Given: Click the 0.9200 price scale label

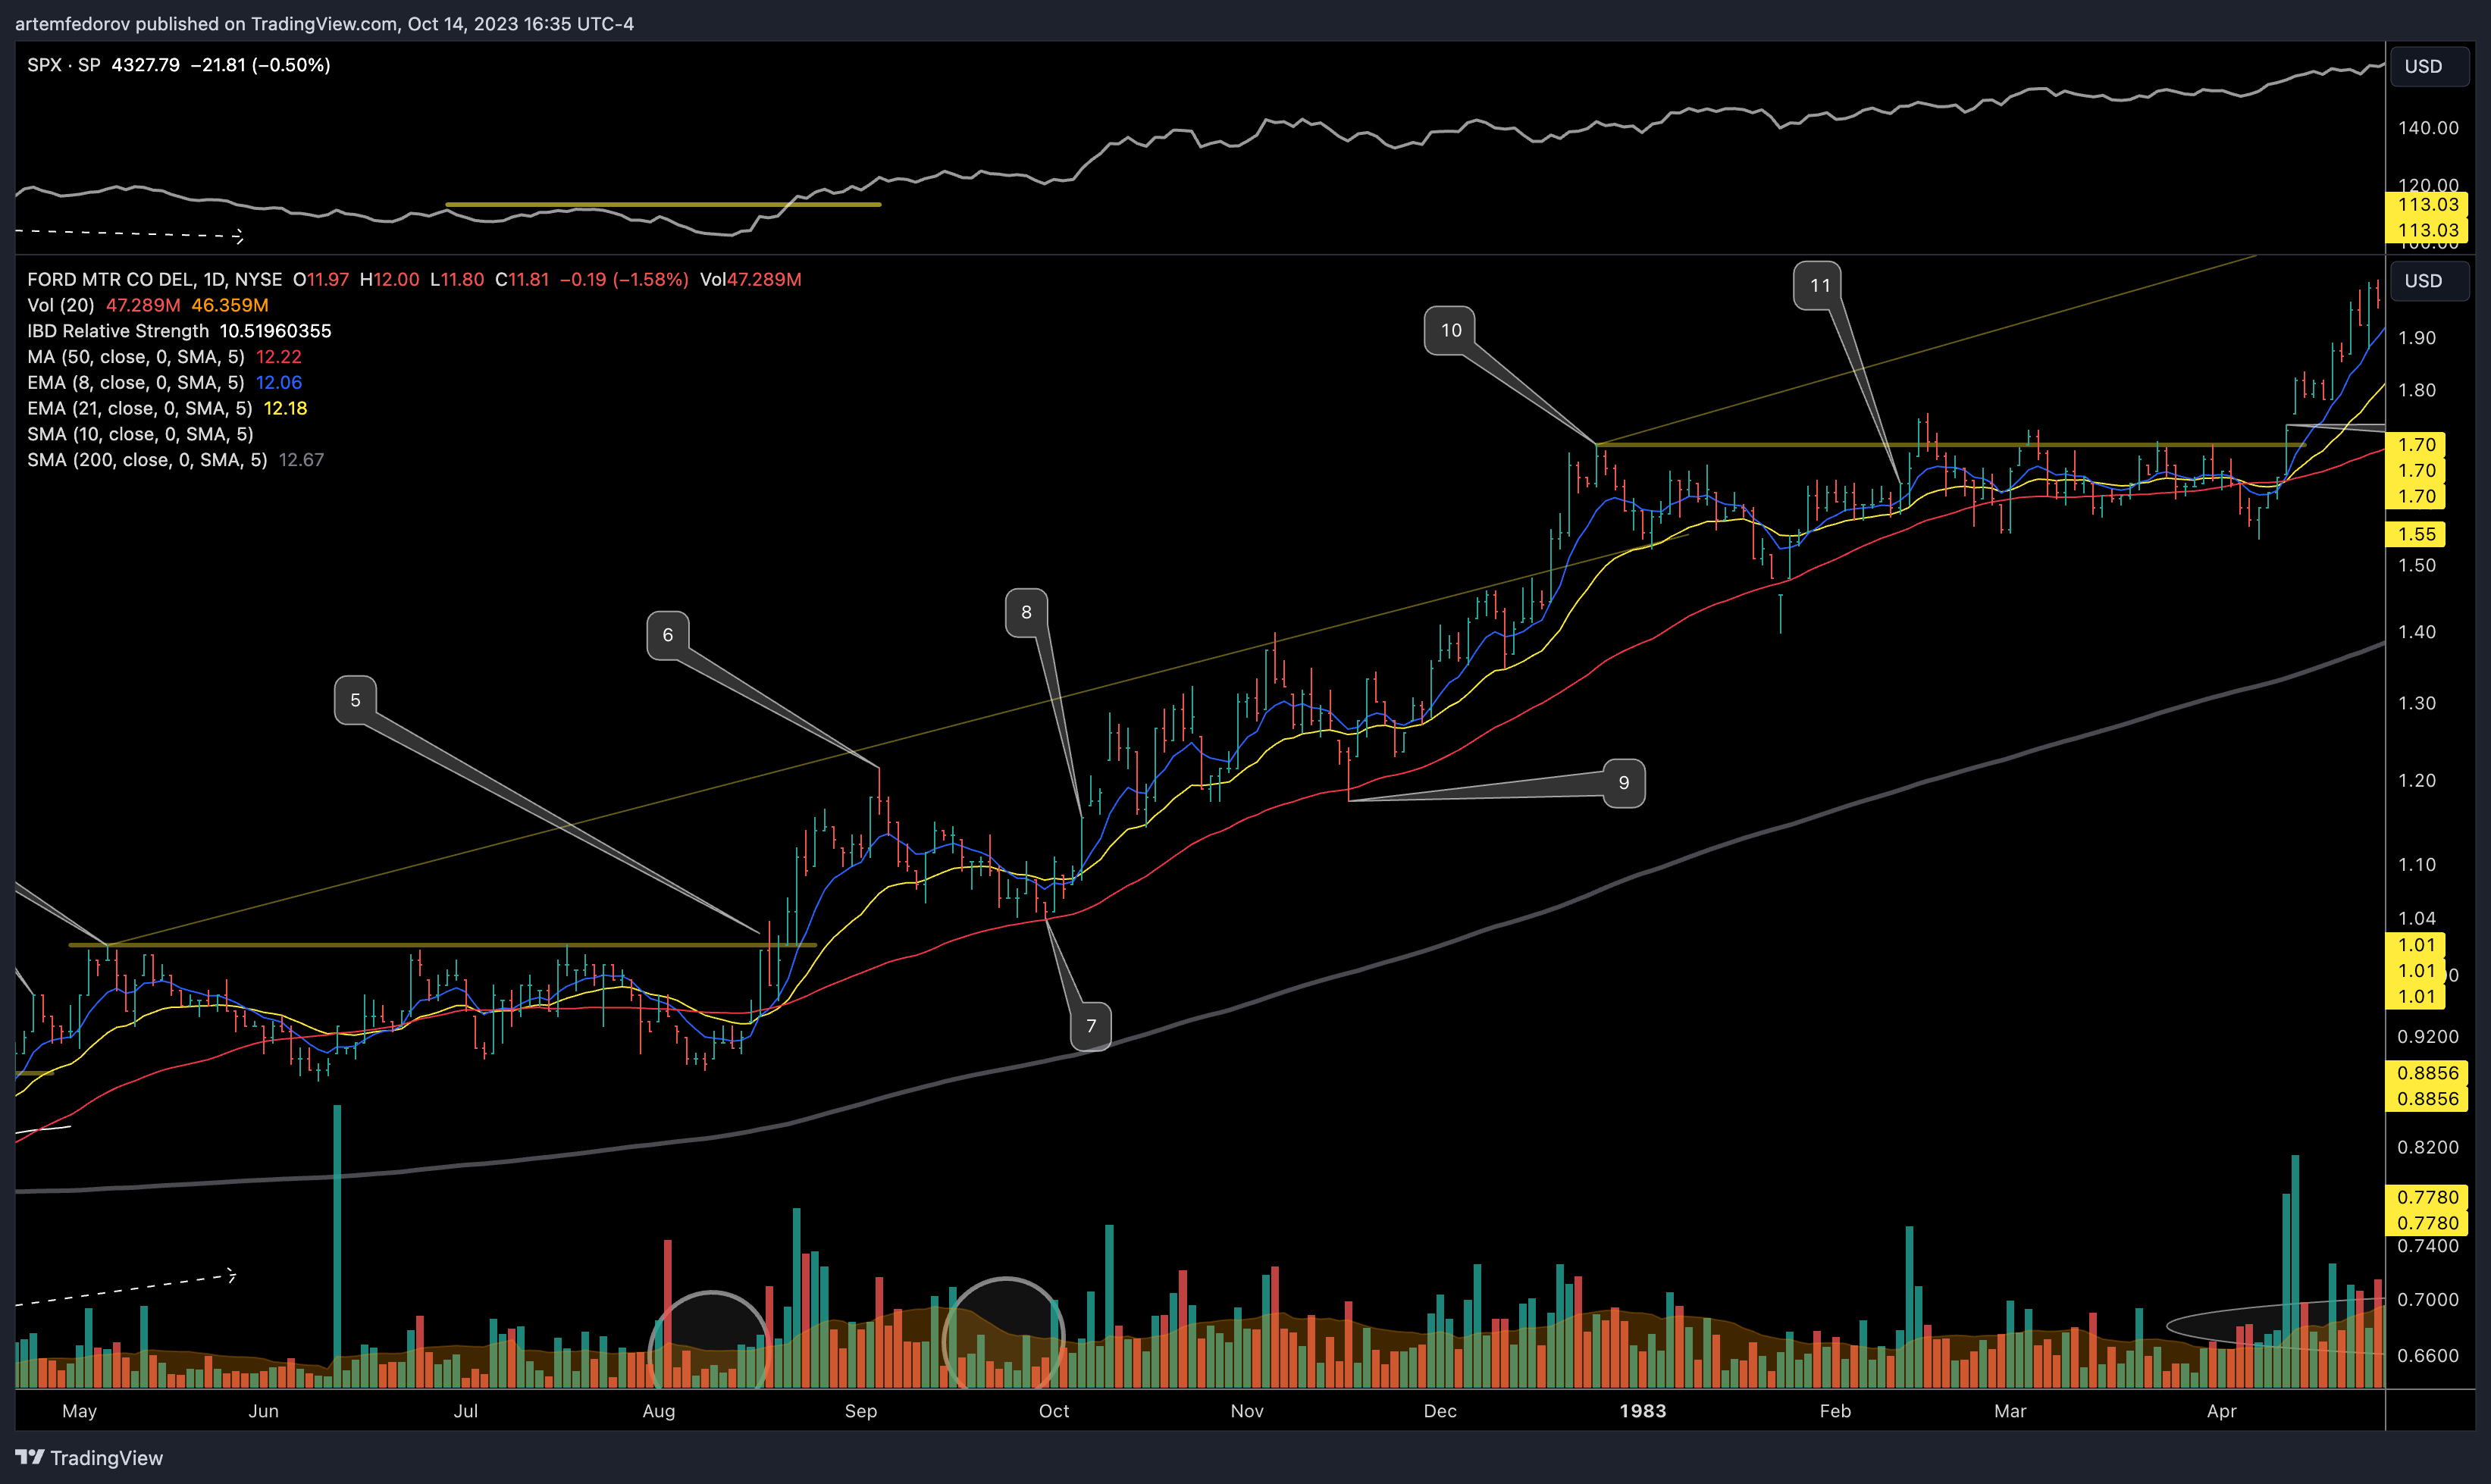Looking at the screenshot, I should 2428,1037.
